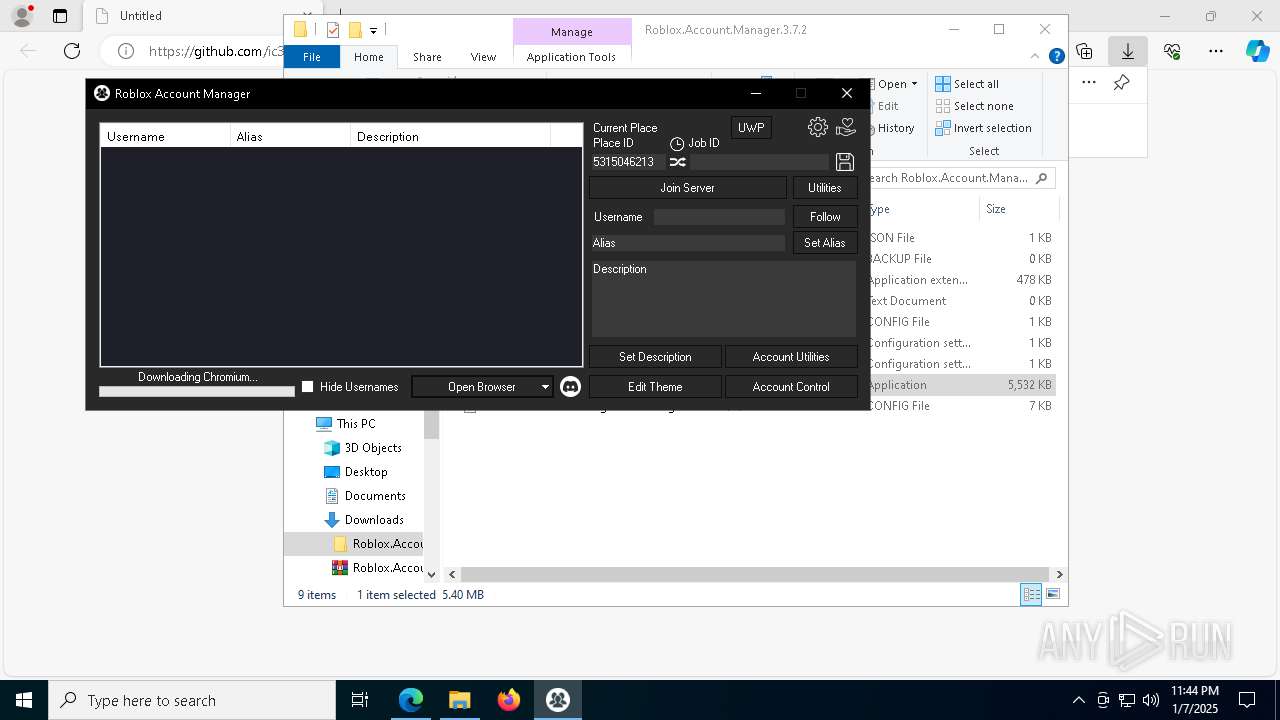Open the File menu in Explorer
This screenshot has width=1280, height=720.
(312, 57)
